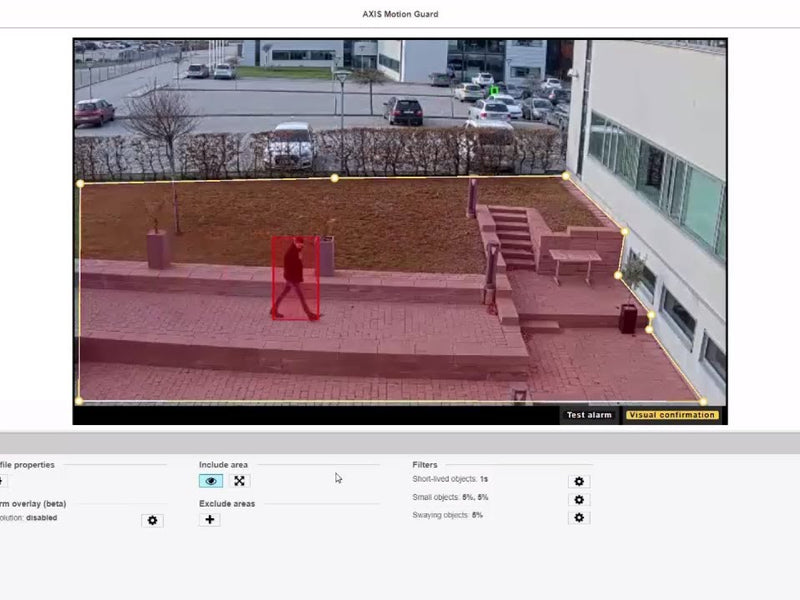This screenshot has height=600, width=800.
Task: Click red detection box around walking person
Action: click(295, 277)
